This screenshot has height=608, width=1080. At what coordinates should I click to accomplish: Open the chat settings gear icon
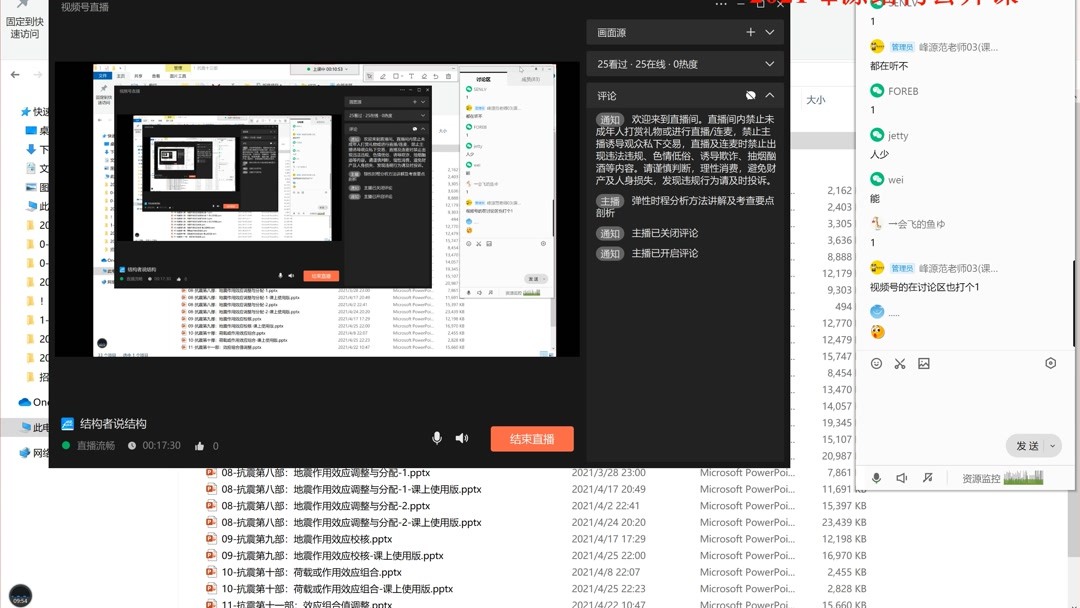(x=1050, y=362)
